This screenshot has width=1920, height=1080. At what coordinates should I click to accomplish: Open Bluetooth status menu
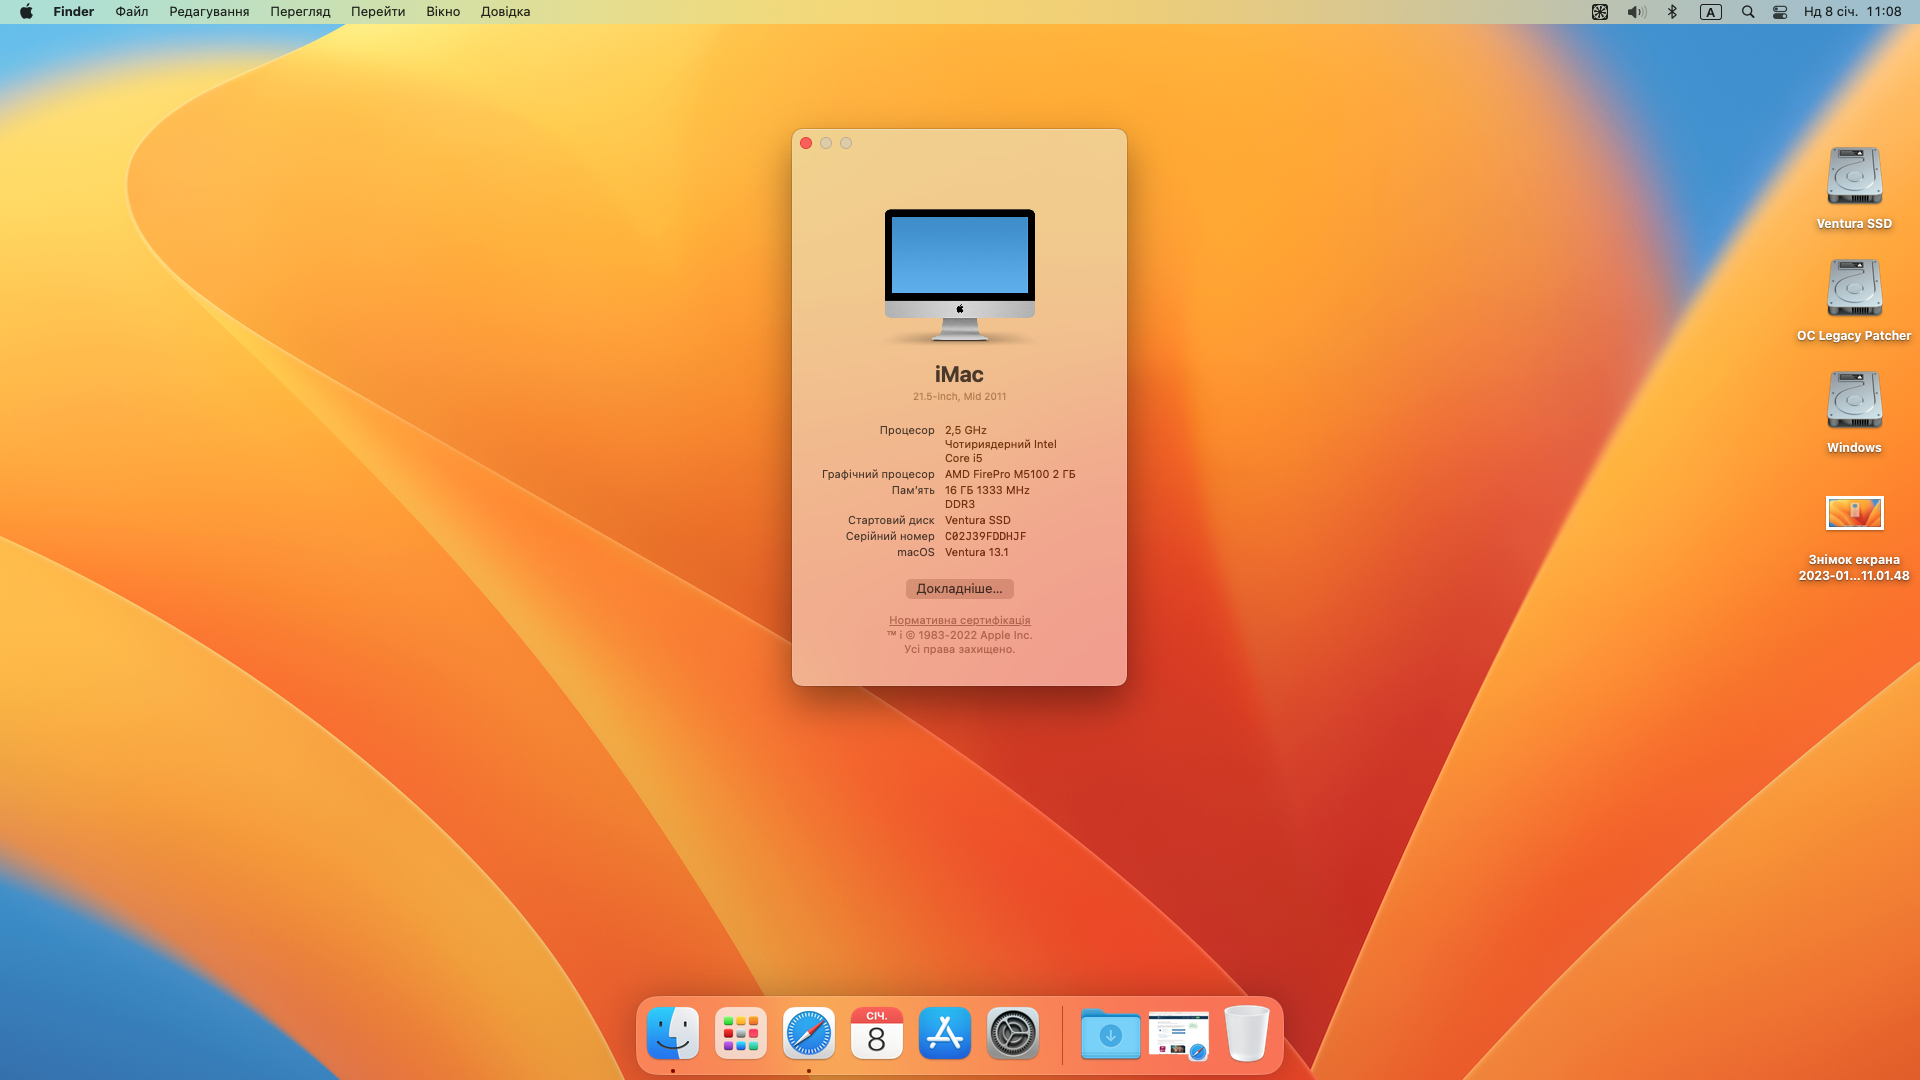(x=1672, y=12)
